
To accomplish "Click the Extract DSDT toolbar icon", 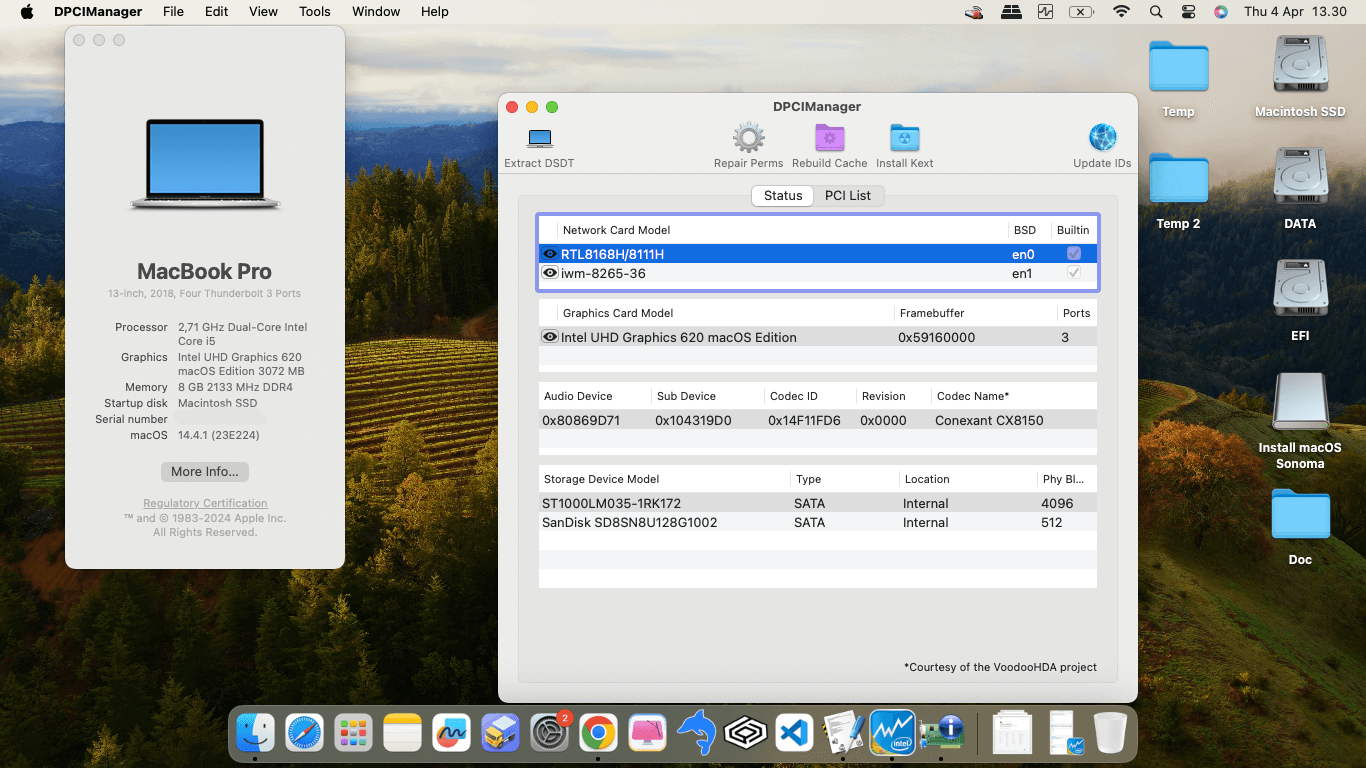I will [539, 140].
